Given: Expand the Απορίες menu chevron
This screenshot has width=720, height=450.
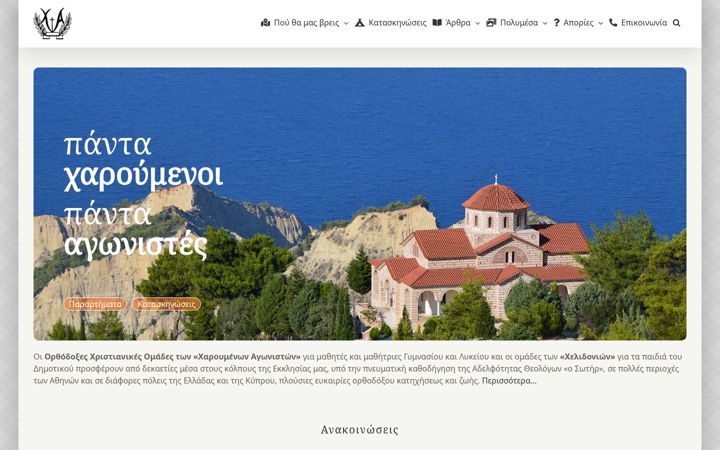Looking at the screenshot, I should click(601, 23).
